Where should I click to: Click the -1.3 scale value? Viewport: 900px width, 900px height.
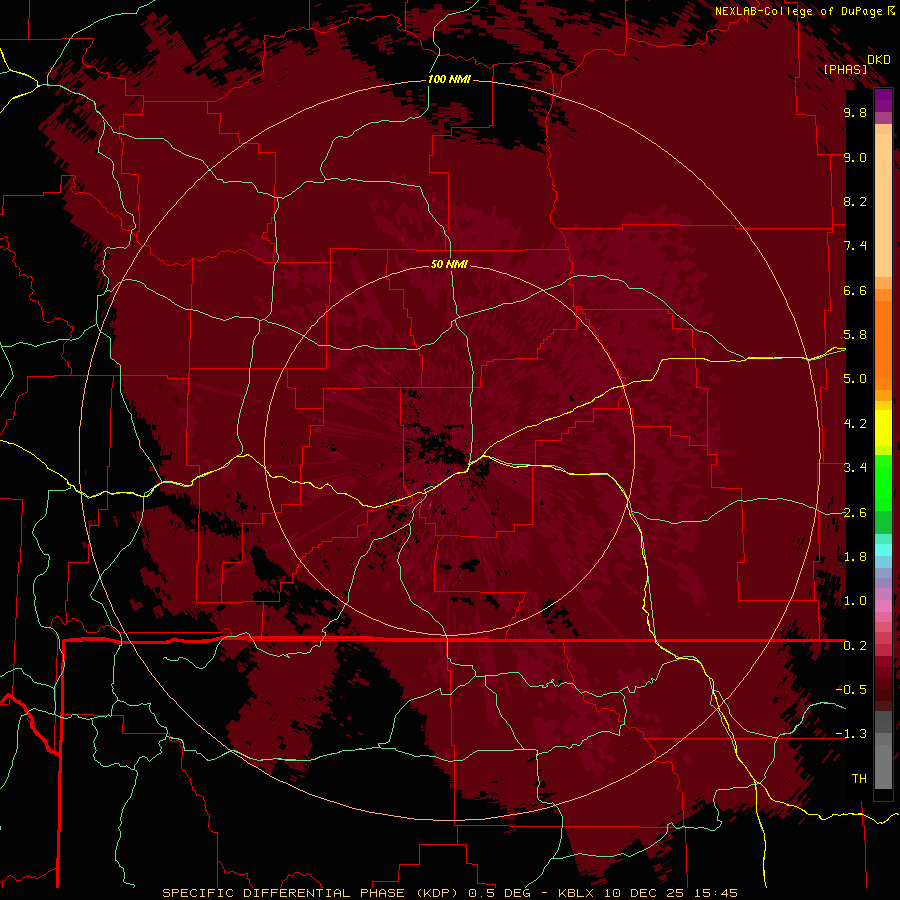click(851, 734)
